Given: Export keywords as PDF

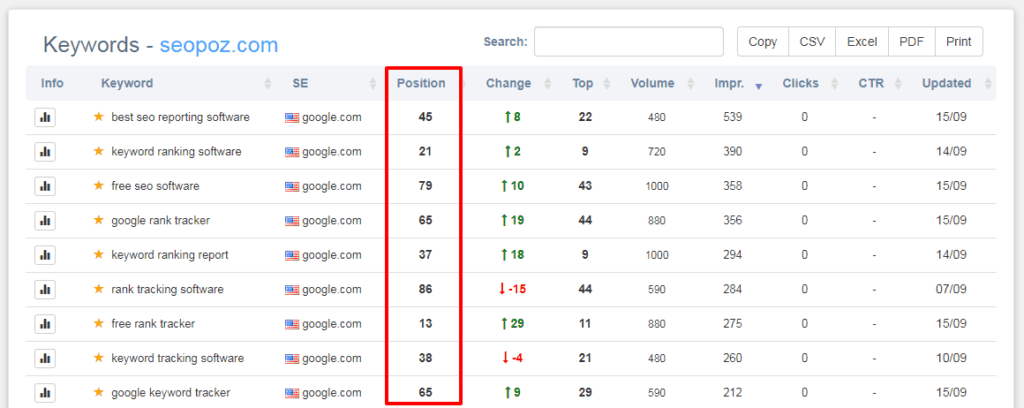Looking at the screenshot, I should [x=912, y=42].
